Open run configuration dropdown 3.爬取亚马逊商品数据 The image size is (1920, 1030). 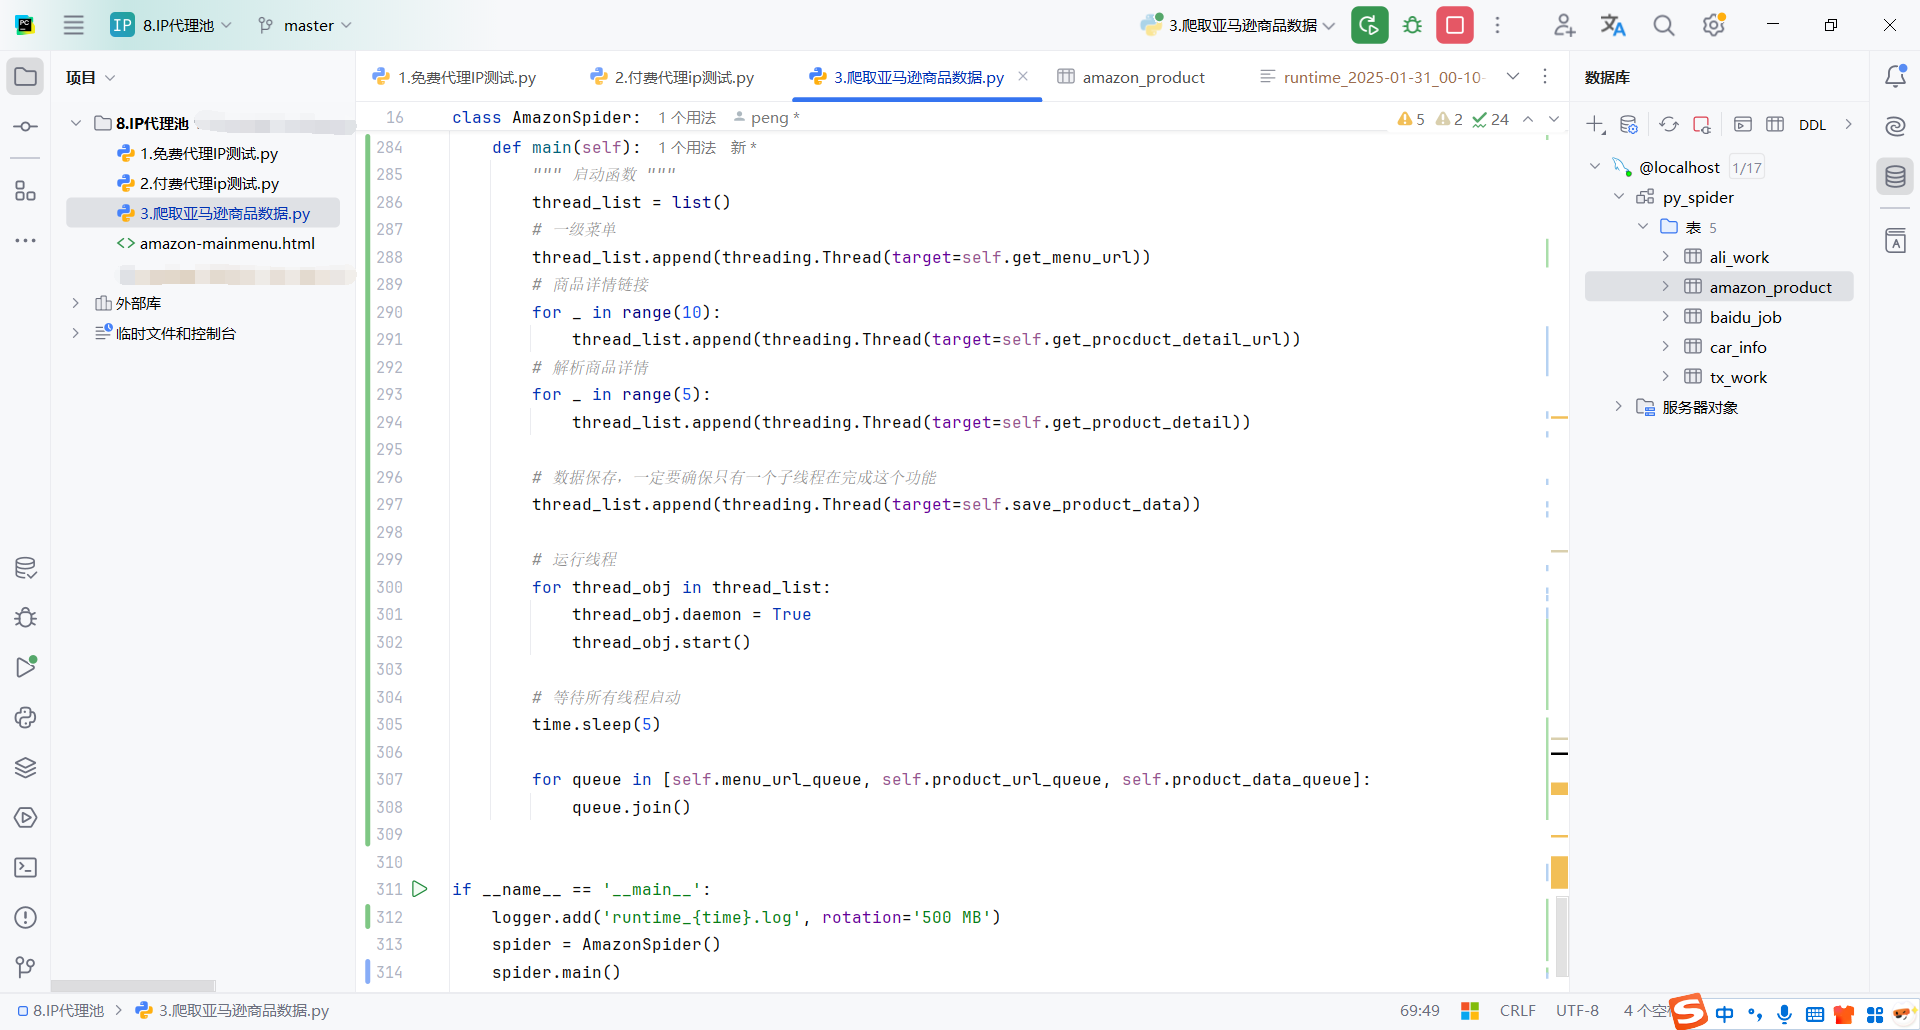1239,25
